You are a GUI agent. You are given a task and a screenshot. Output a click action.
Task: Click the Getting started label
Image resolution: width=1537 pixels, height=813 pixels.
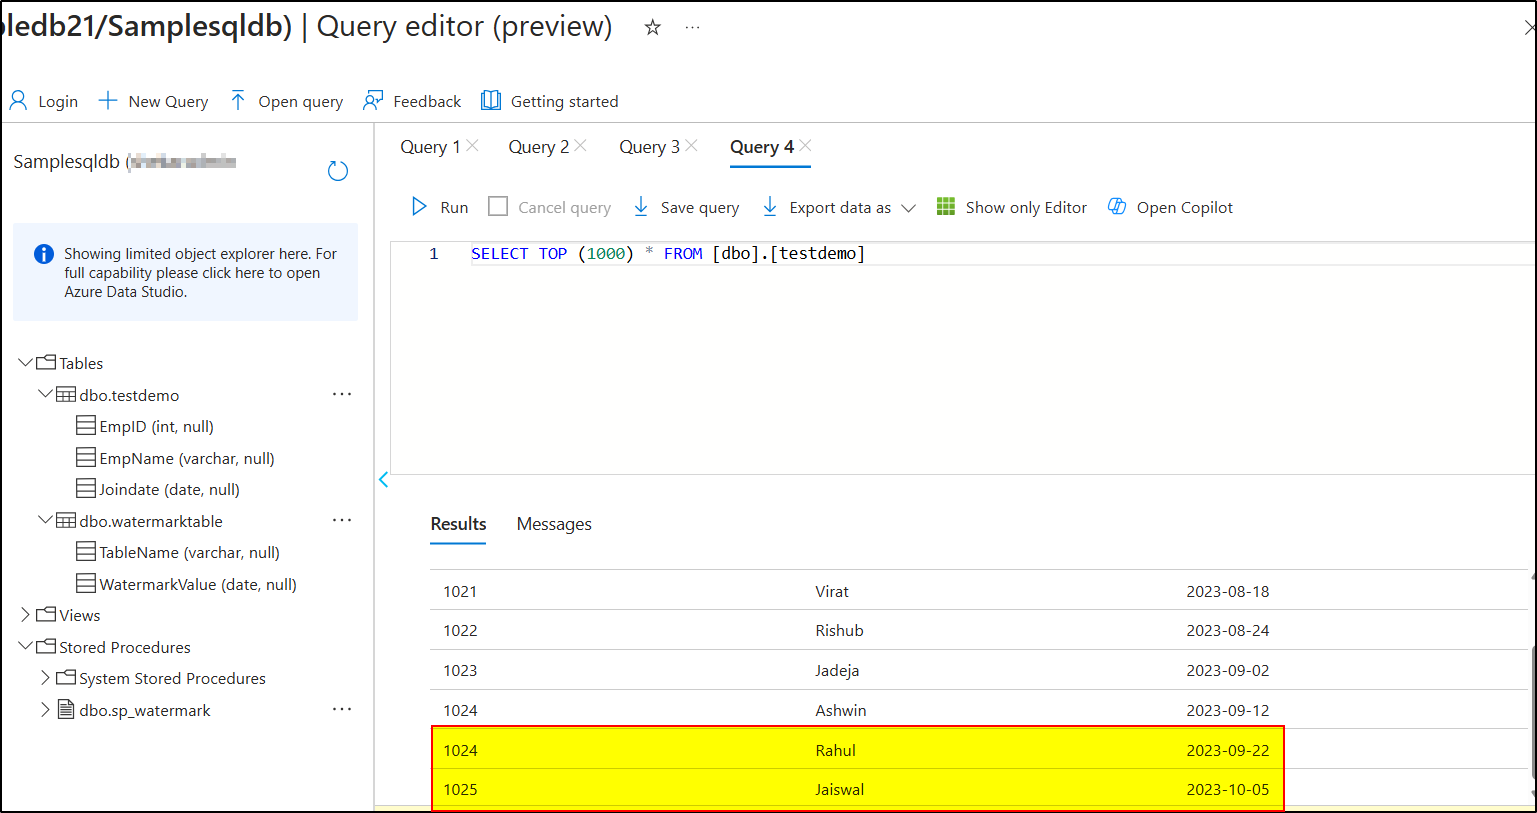(x=564, y=101)
